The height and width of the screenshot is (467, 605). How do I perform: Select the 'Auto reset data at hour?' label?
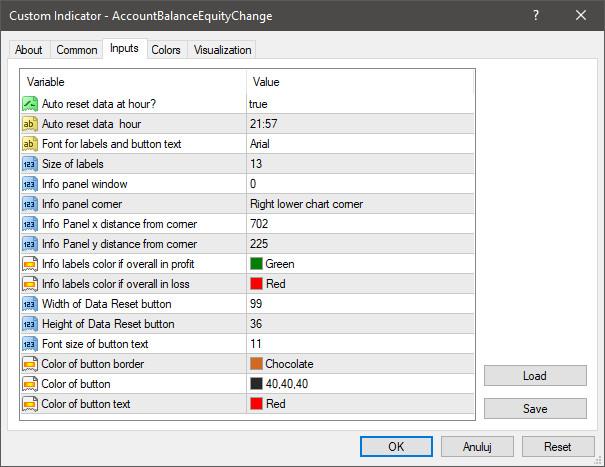point(99,104)
